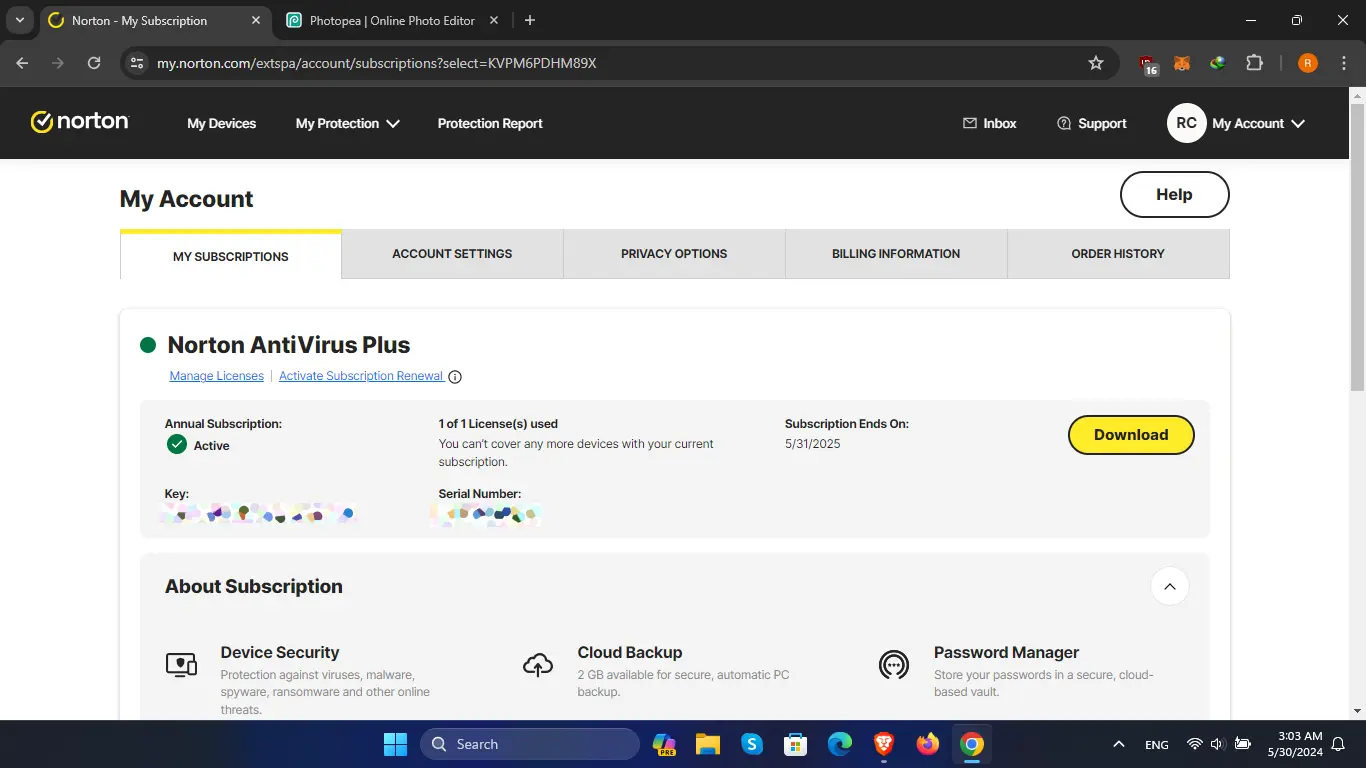This screenshot has width=1366, height=768.
Task: Open the extension with the 16 badge
Action: tap(1148, 64)
